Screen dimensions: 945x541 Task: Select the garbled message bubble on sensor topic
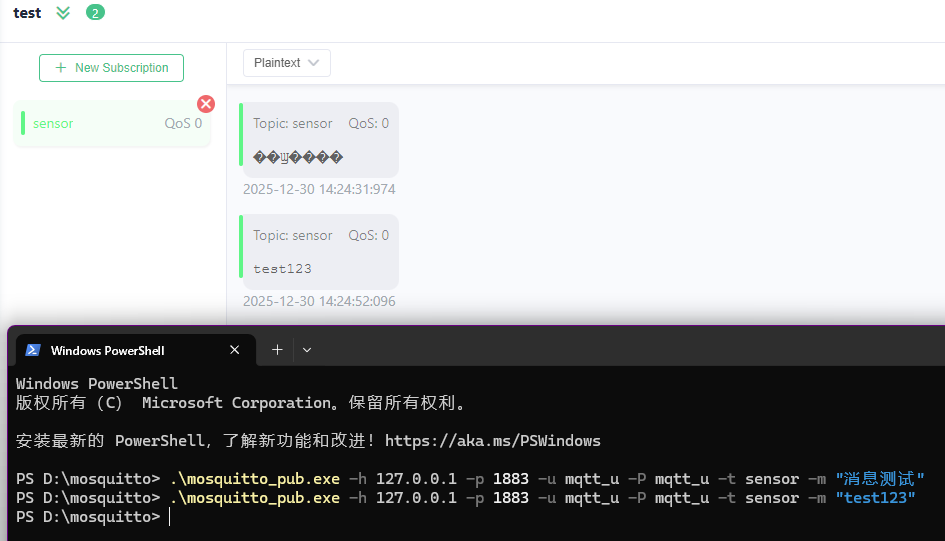pos(319,140)
